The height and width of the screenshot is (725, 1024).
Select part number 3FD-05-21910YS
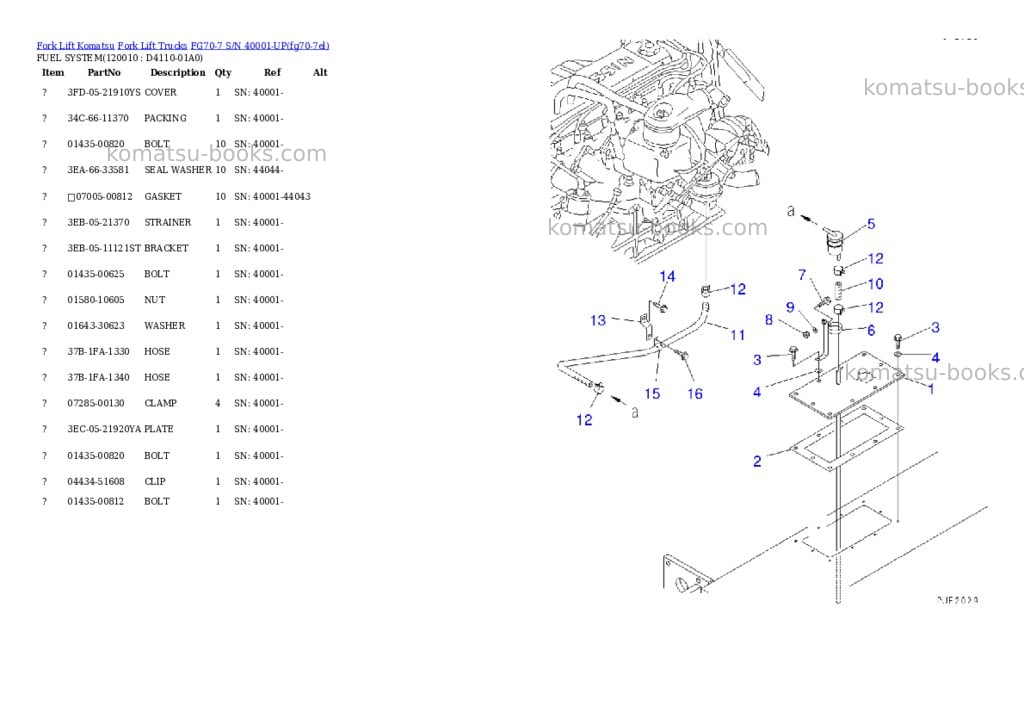click(x=104, y=93)
